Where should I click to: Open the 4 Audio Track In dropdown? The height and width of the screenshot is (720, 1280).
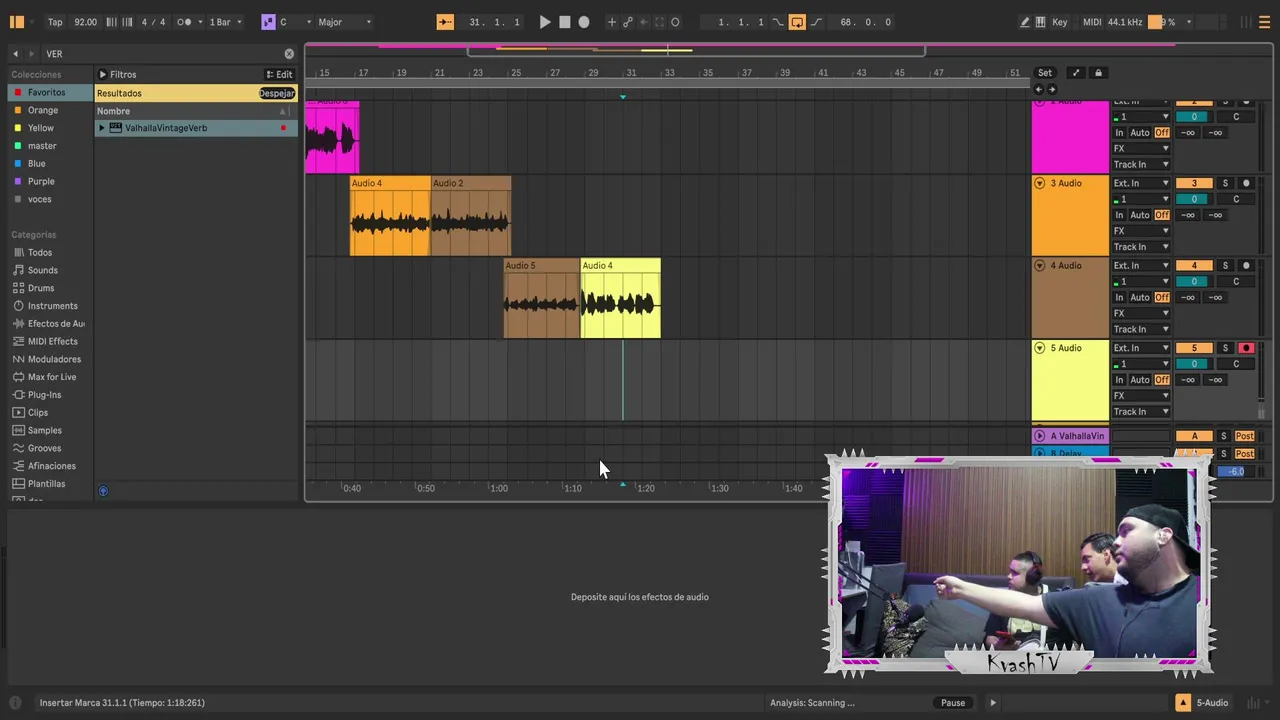[x=1141, y=329]
